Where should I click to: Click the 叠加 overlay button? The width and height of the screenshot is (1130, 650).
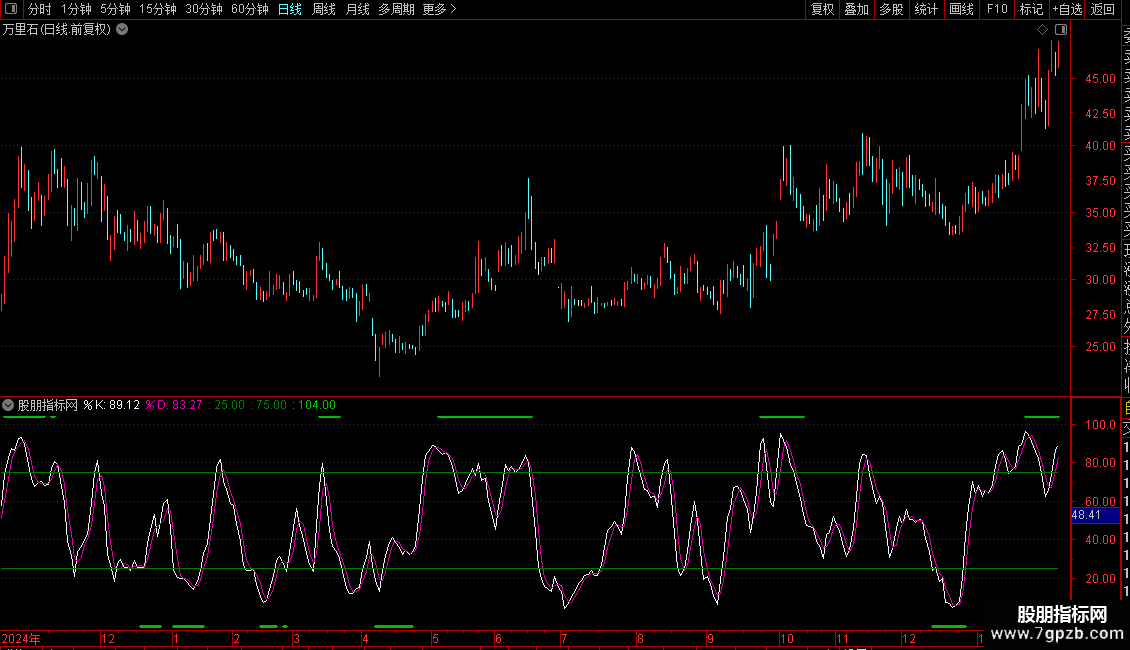tap(856, 9)
